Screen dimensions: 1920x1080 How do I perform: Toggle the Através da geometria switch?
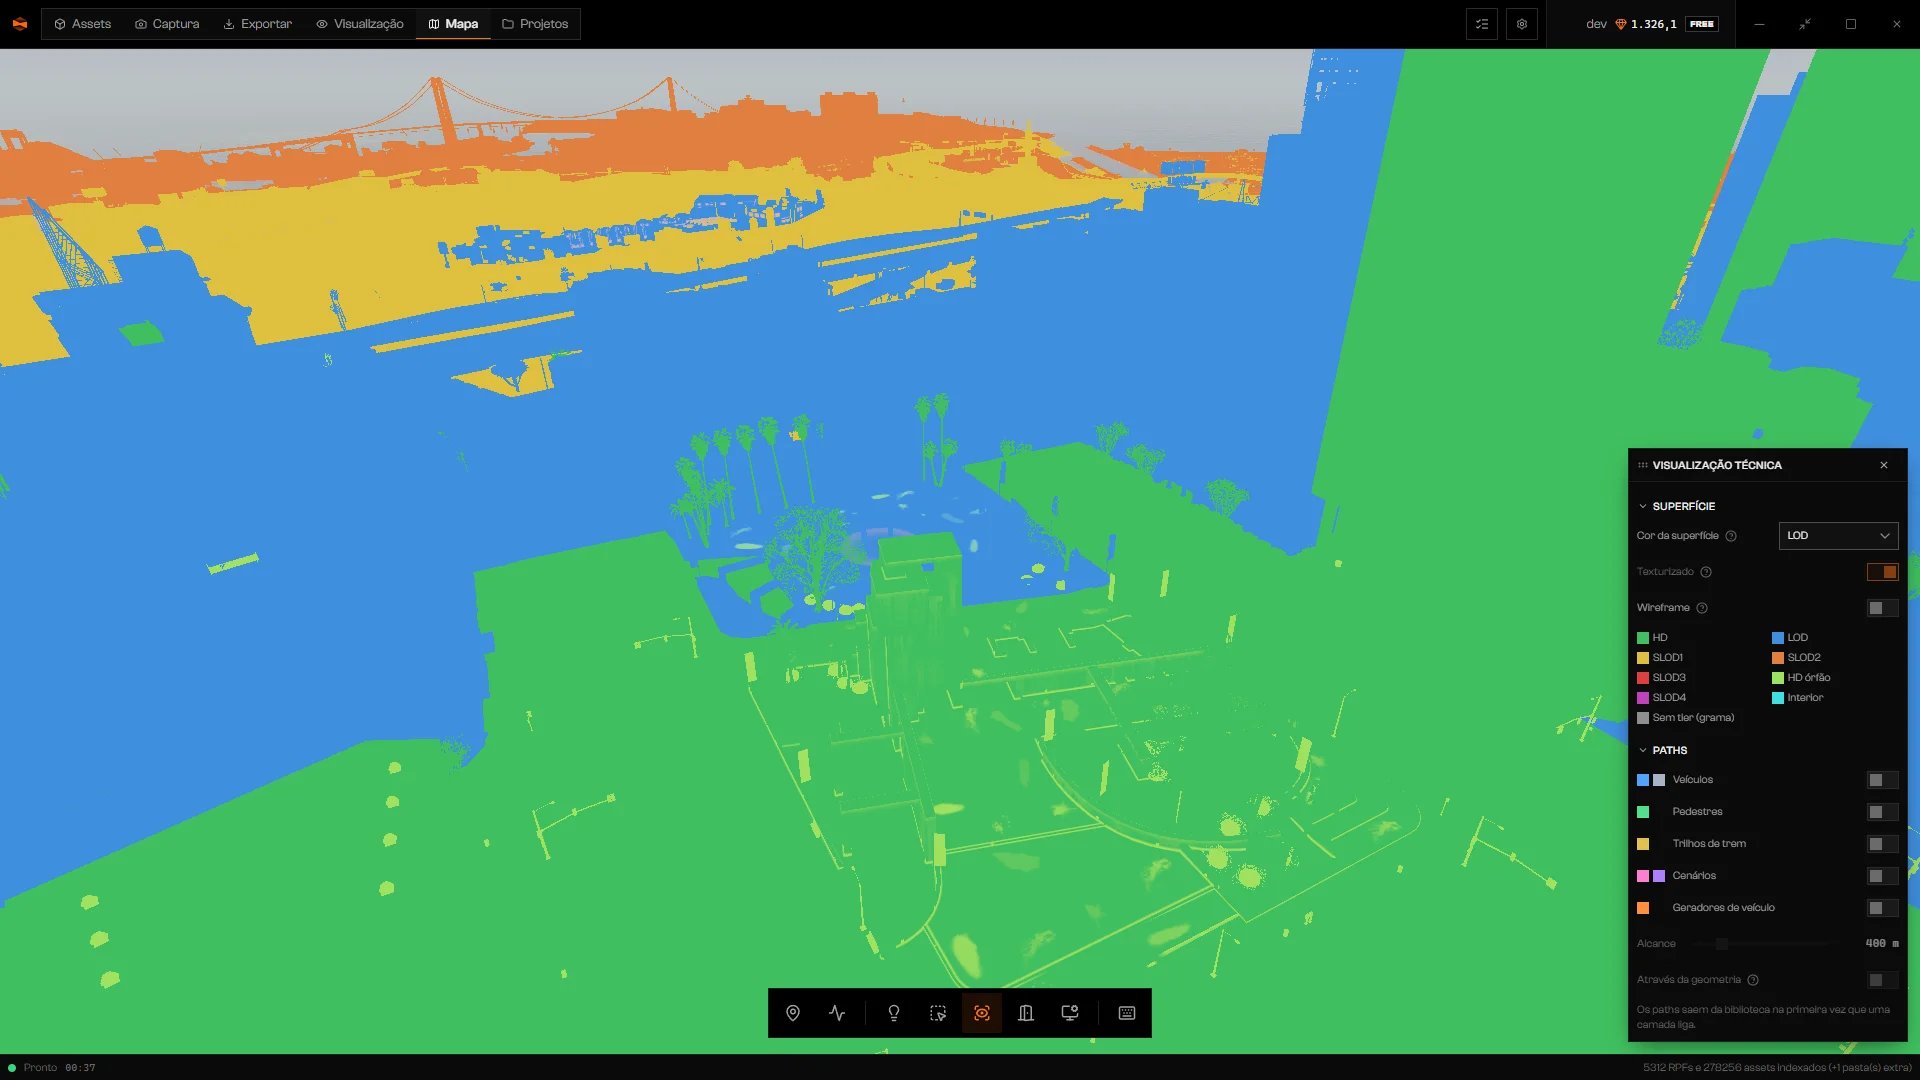pos(1882,980)
